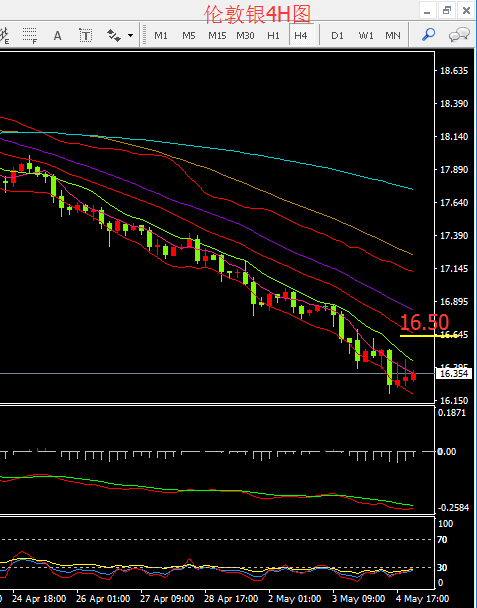Click the 28 Apr 17:00 time label

(231, 598)
